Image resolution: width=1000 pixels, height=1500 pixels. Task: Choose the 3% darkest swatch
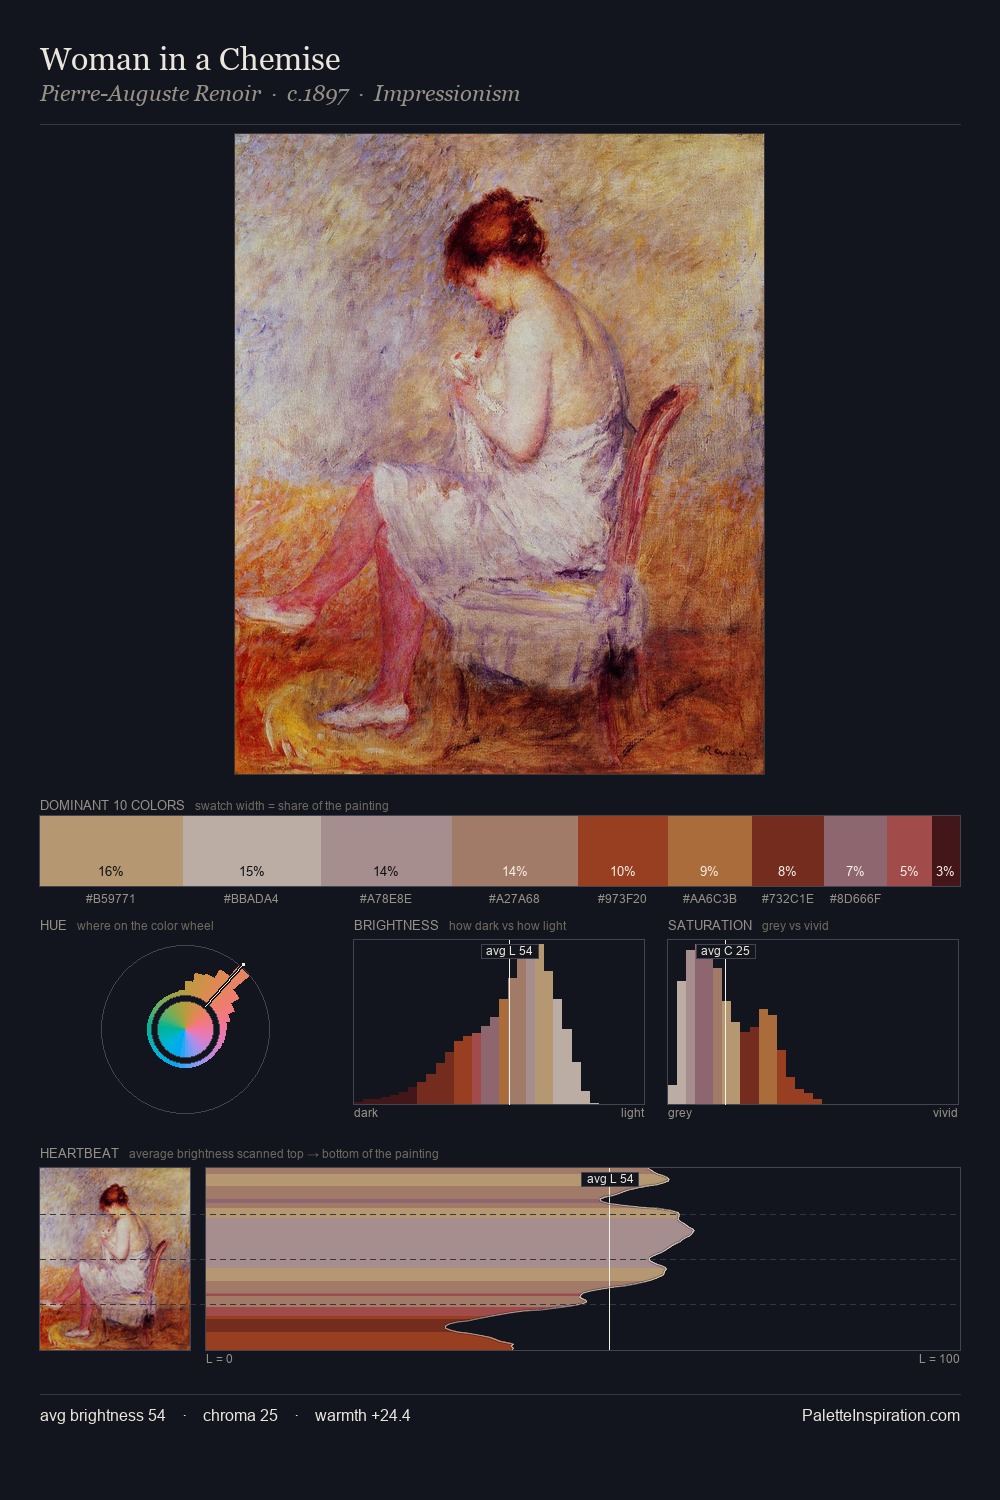(x=946, y=851)
